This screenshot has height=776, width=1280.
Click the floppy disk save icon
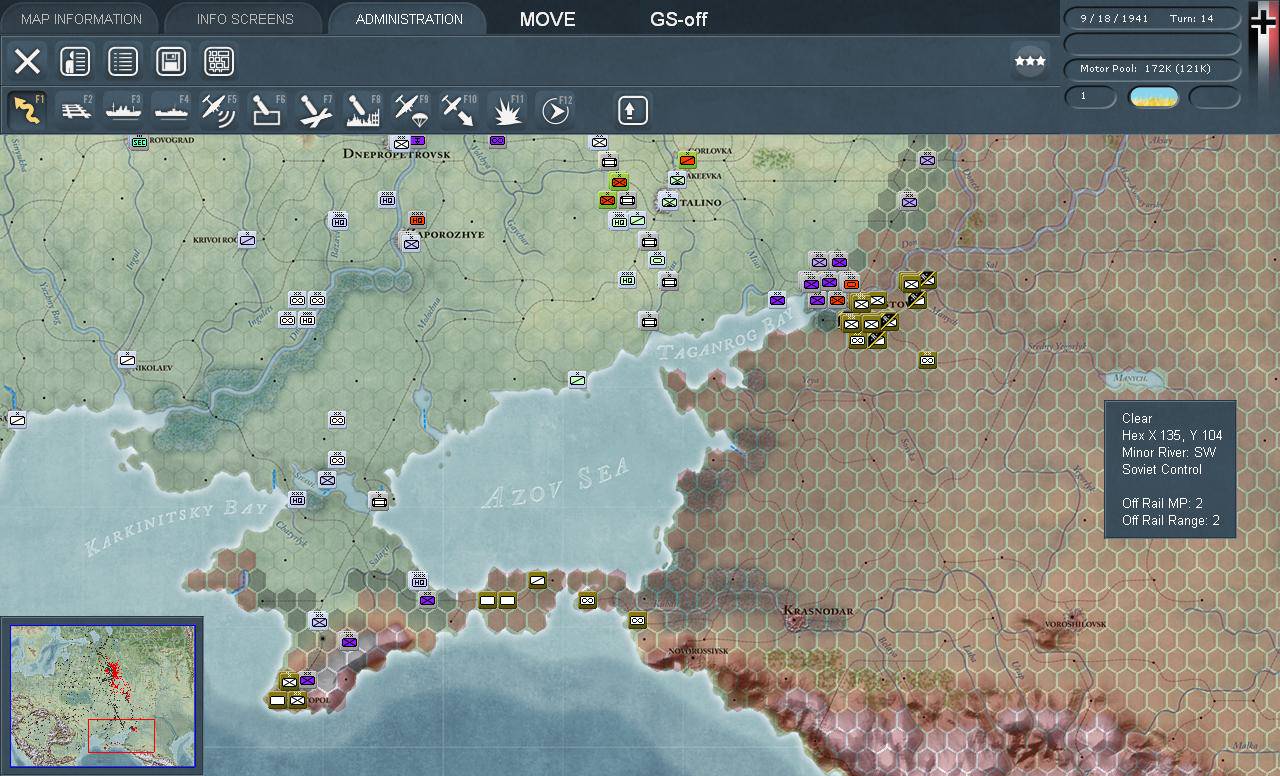[171, 62]
